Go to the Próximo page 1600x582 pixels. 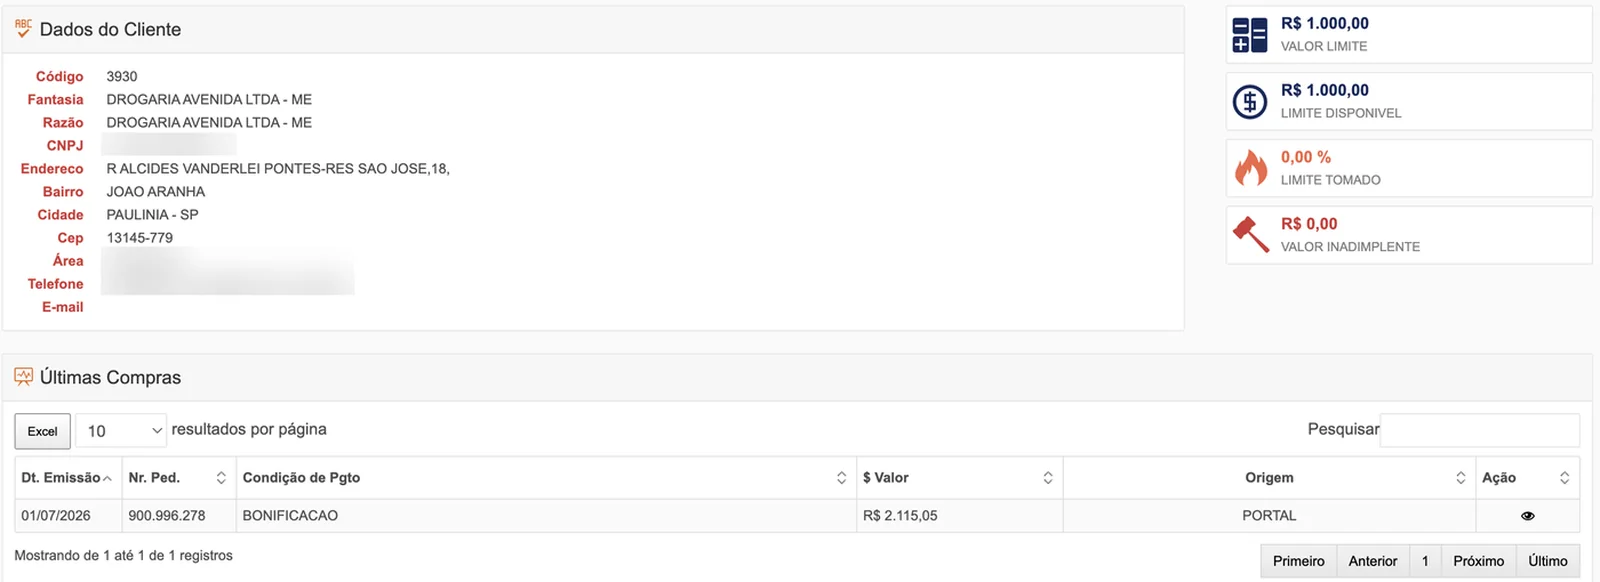(1478, 561)
